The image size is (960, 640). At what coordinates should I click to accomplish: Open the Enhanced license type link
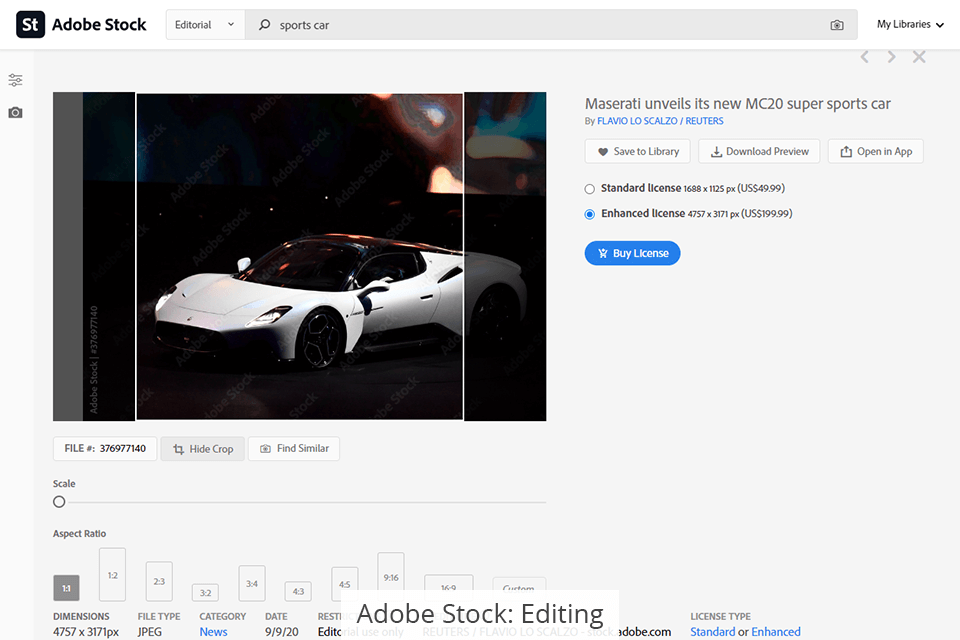coord(776,631)
